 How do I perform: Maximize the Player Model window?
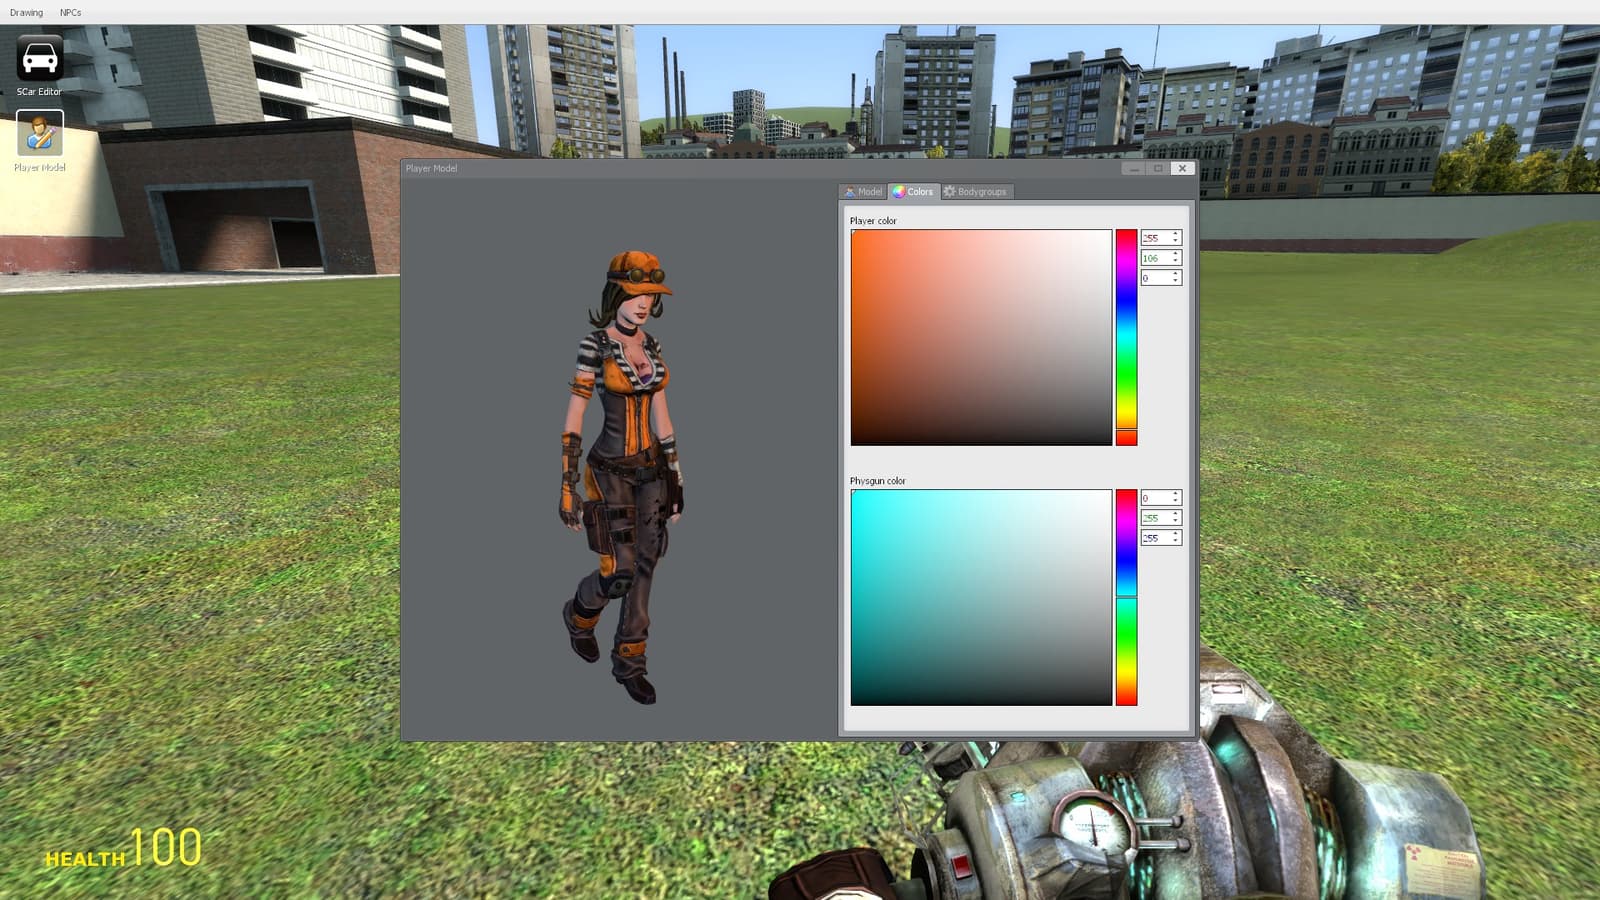click(1158, 168)
